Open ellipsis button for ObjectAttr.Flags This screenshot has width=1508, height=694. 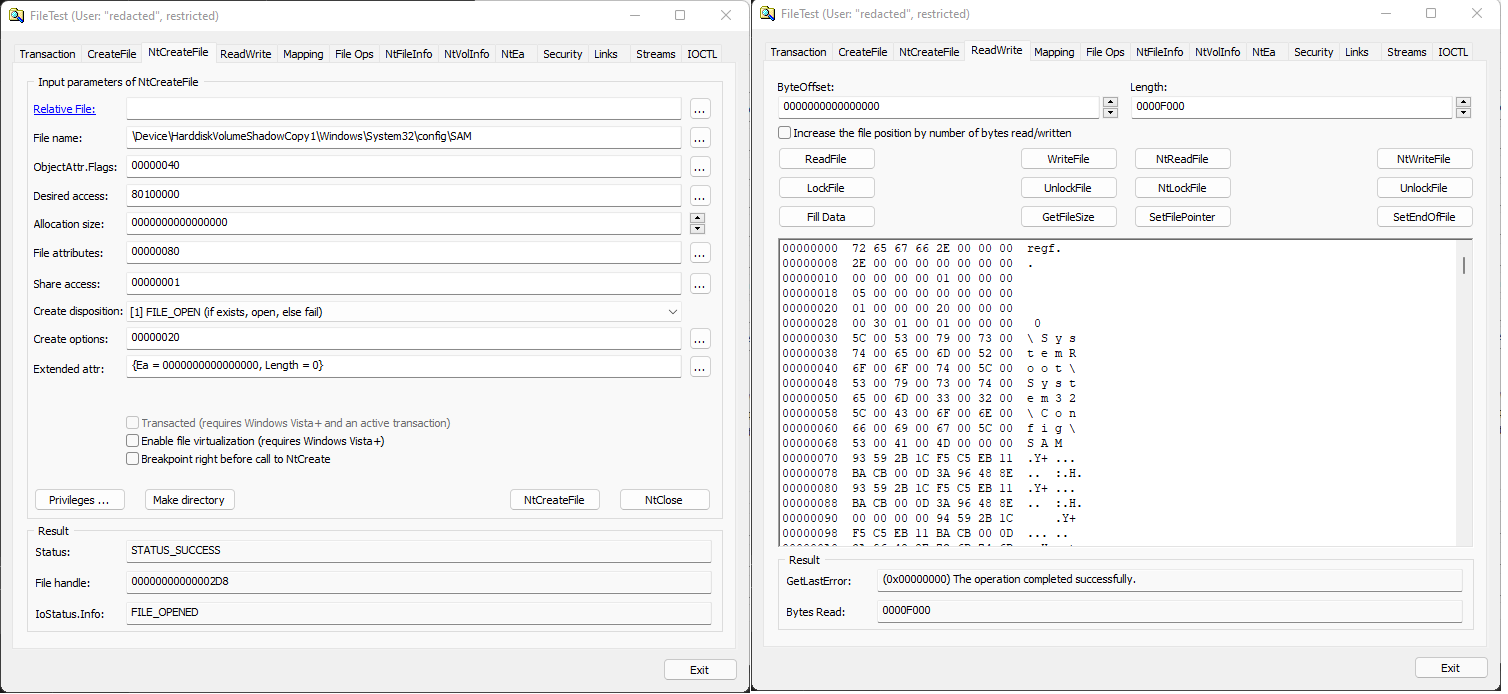pyautogui.click(x=700, y=167)
